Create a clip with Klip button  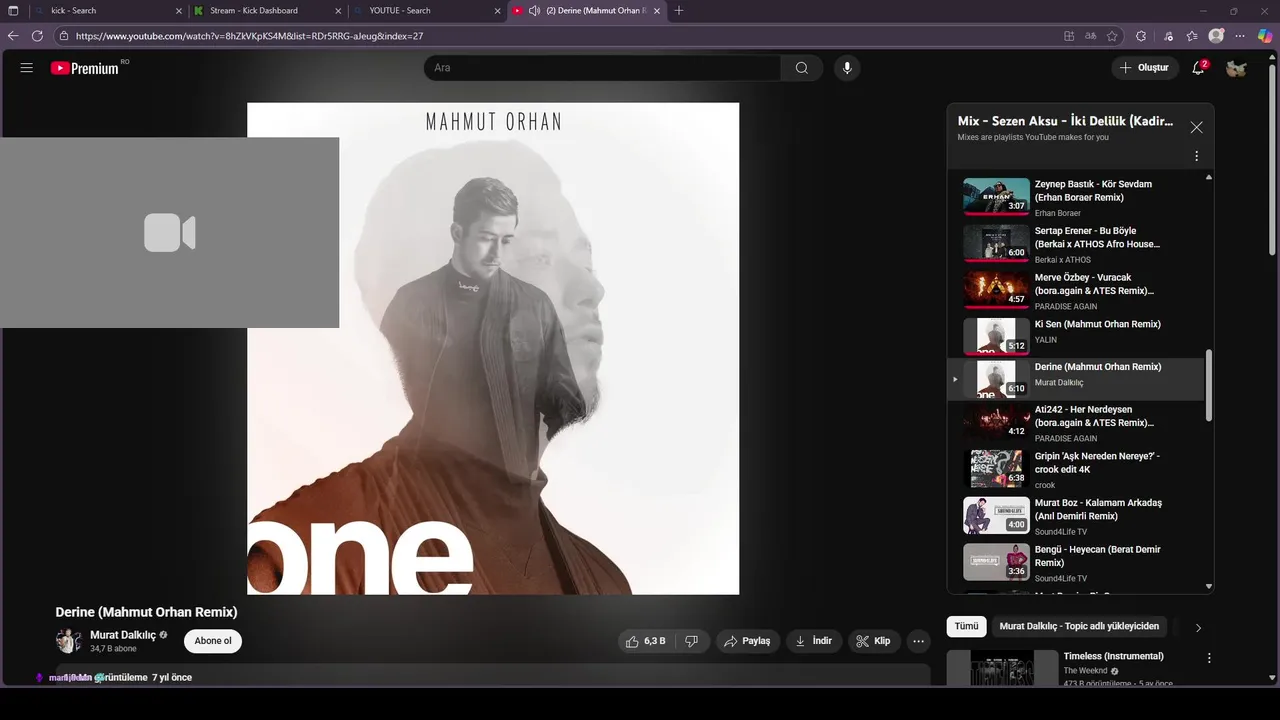873,641
